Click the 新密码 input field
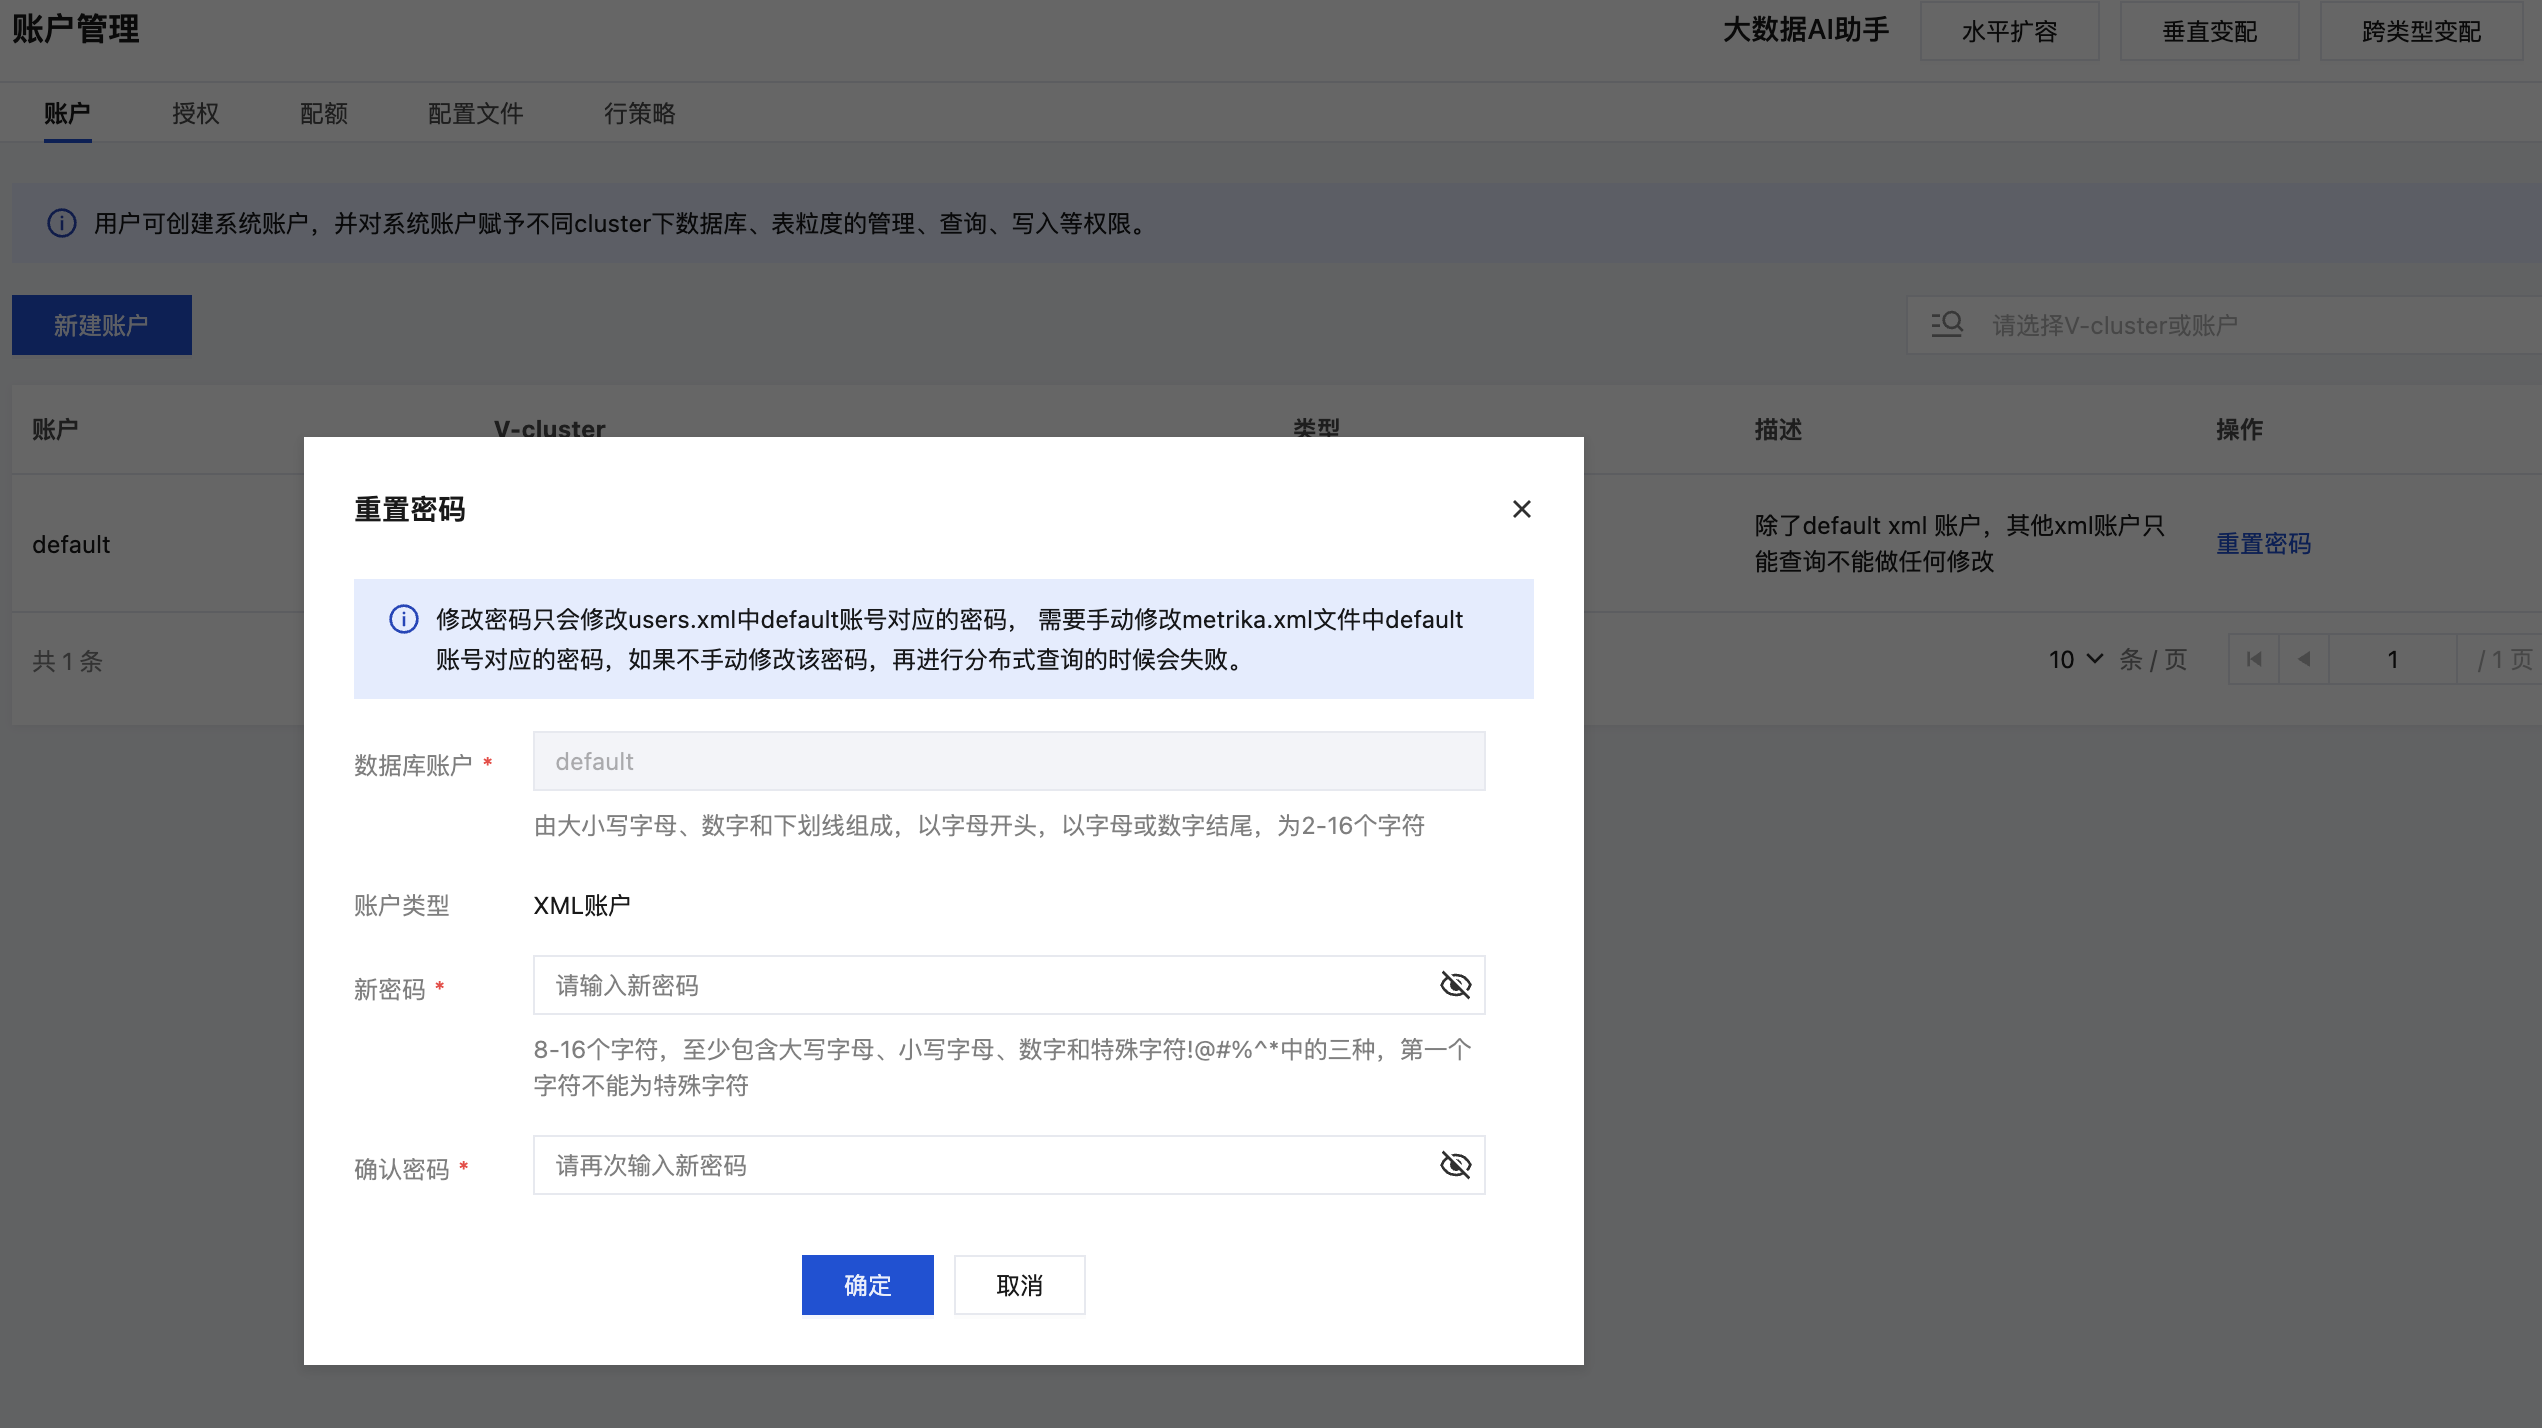The height and width of the screenshot is (1428, 2542). [1008, 986]
